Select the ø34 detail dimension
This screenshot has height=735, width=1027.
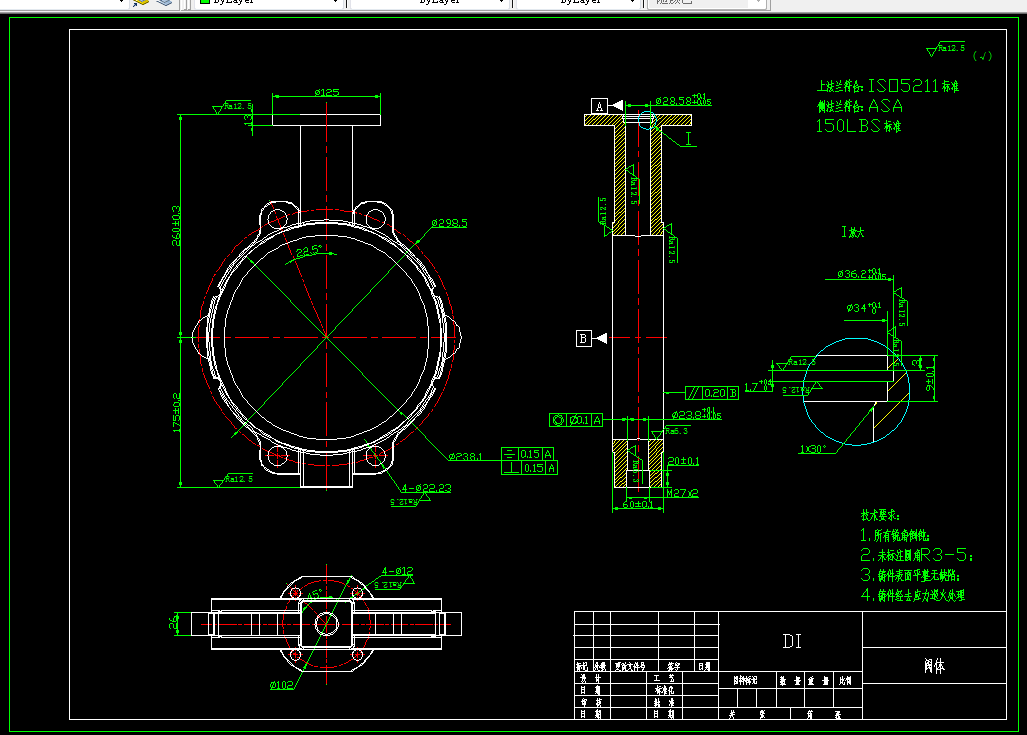coord(864,307)
